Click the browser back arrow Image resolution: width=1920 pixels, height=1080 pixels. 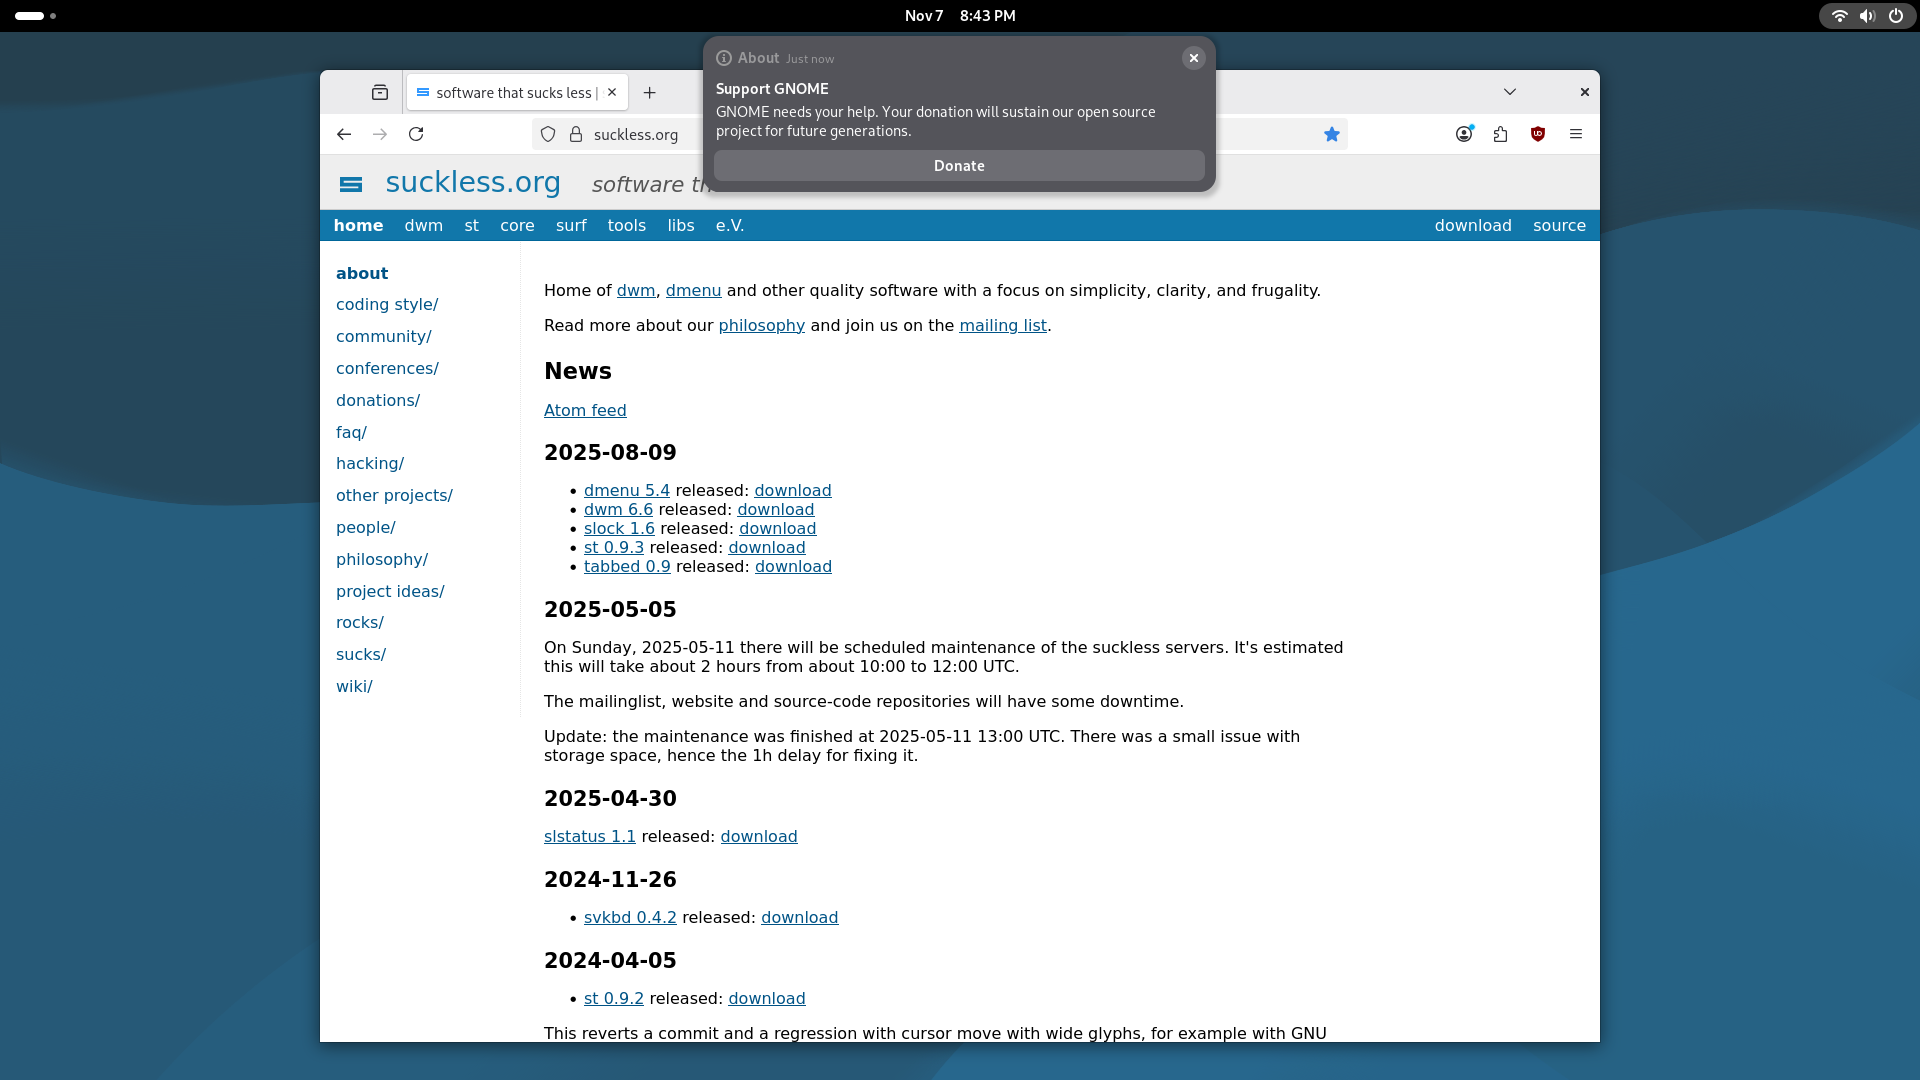pyautogui.click(x=344, y=134)
